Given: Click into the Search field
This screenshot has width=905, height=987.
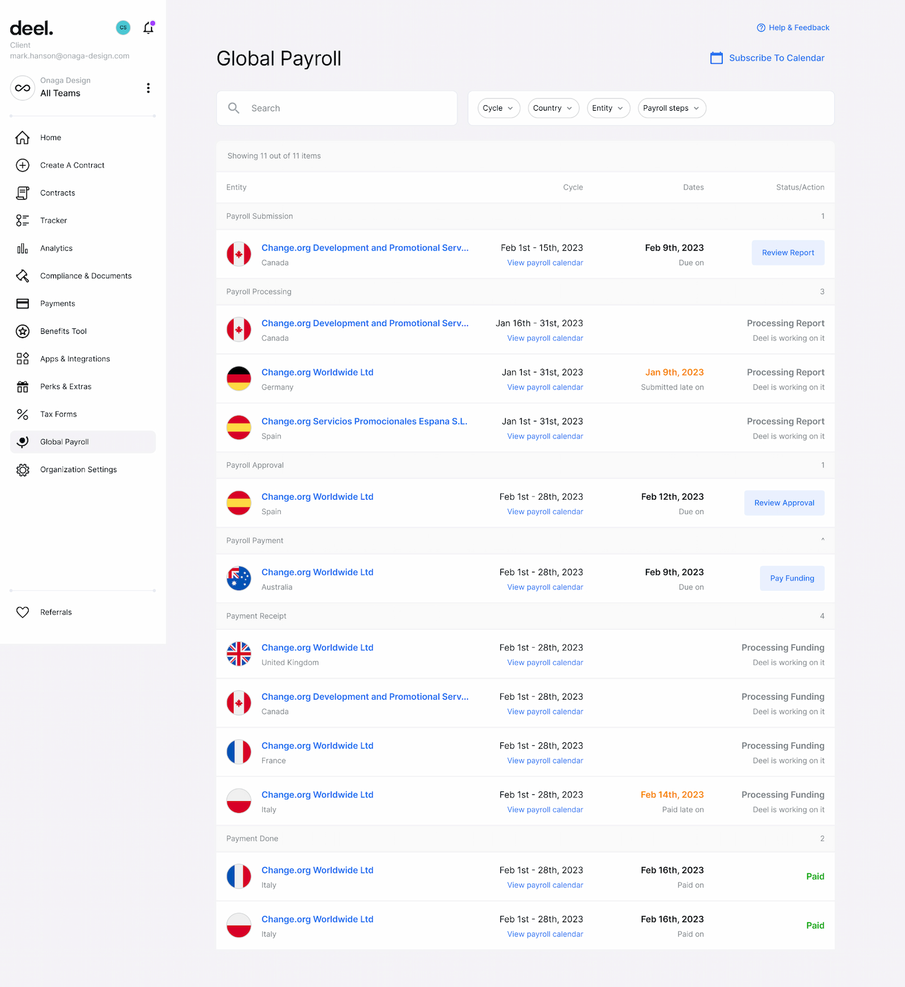Looking at the screenshot, I should [345, 108].
